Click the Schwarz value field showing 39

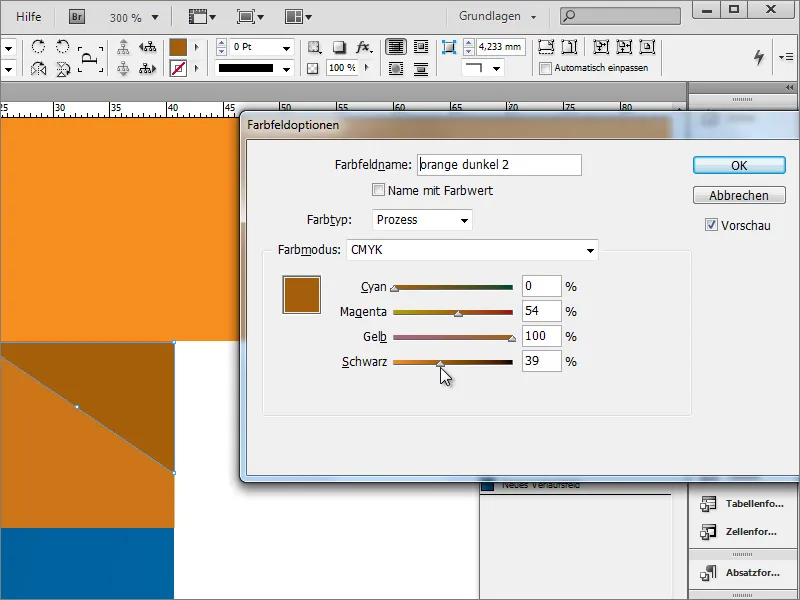541,361
